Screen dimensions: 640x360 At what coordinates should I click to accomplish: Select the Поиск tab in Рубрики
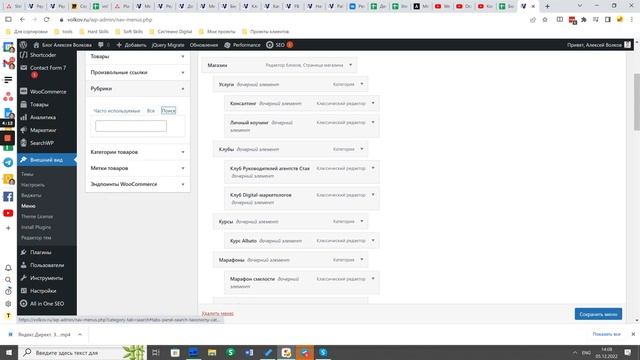coord(168,111)
